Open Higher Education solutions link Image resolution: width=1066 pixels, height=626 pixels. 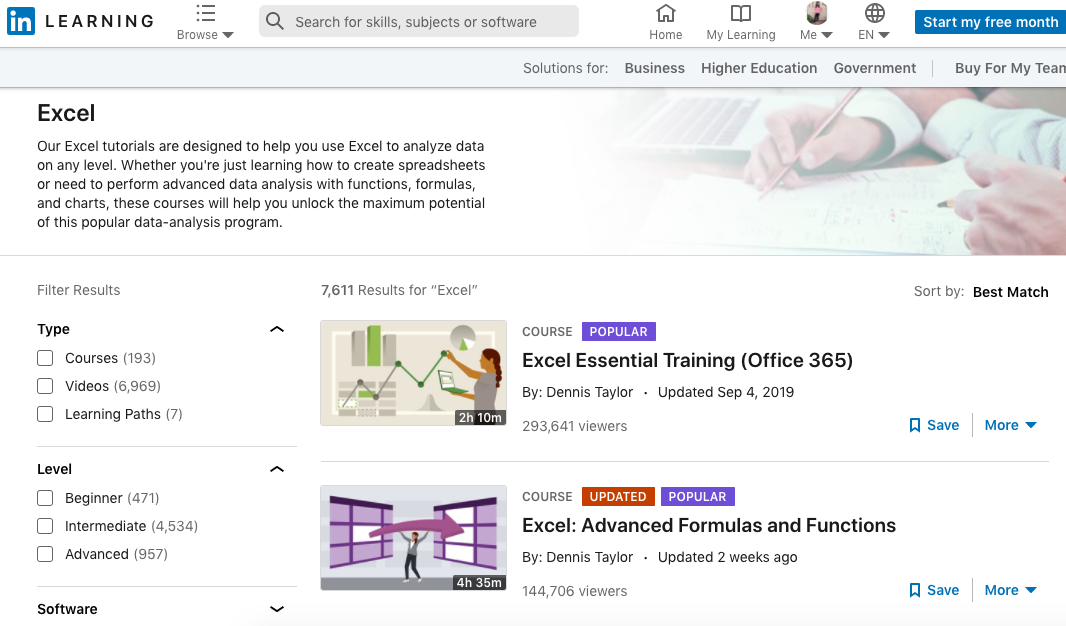click(x=759, y=68)
